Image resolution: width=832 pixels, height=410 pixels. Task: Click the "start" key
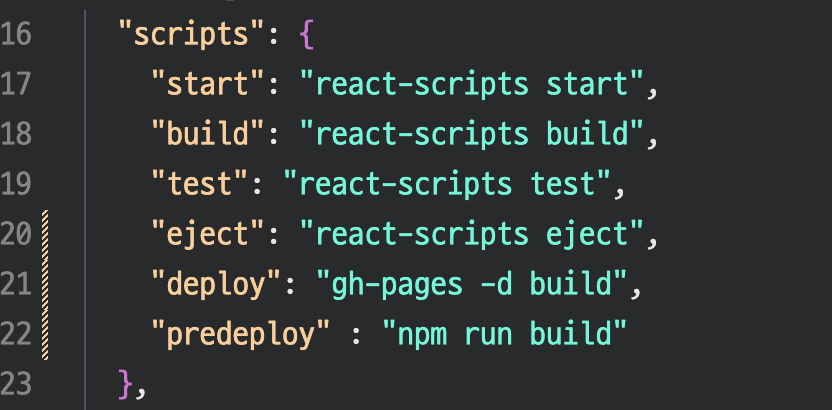coord(207,85)
